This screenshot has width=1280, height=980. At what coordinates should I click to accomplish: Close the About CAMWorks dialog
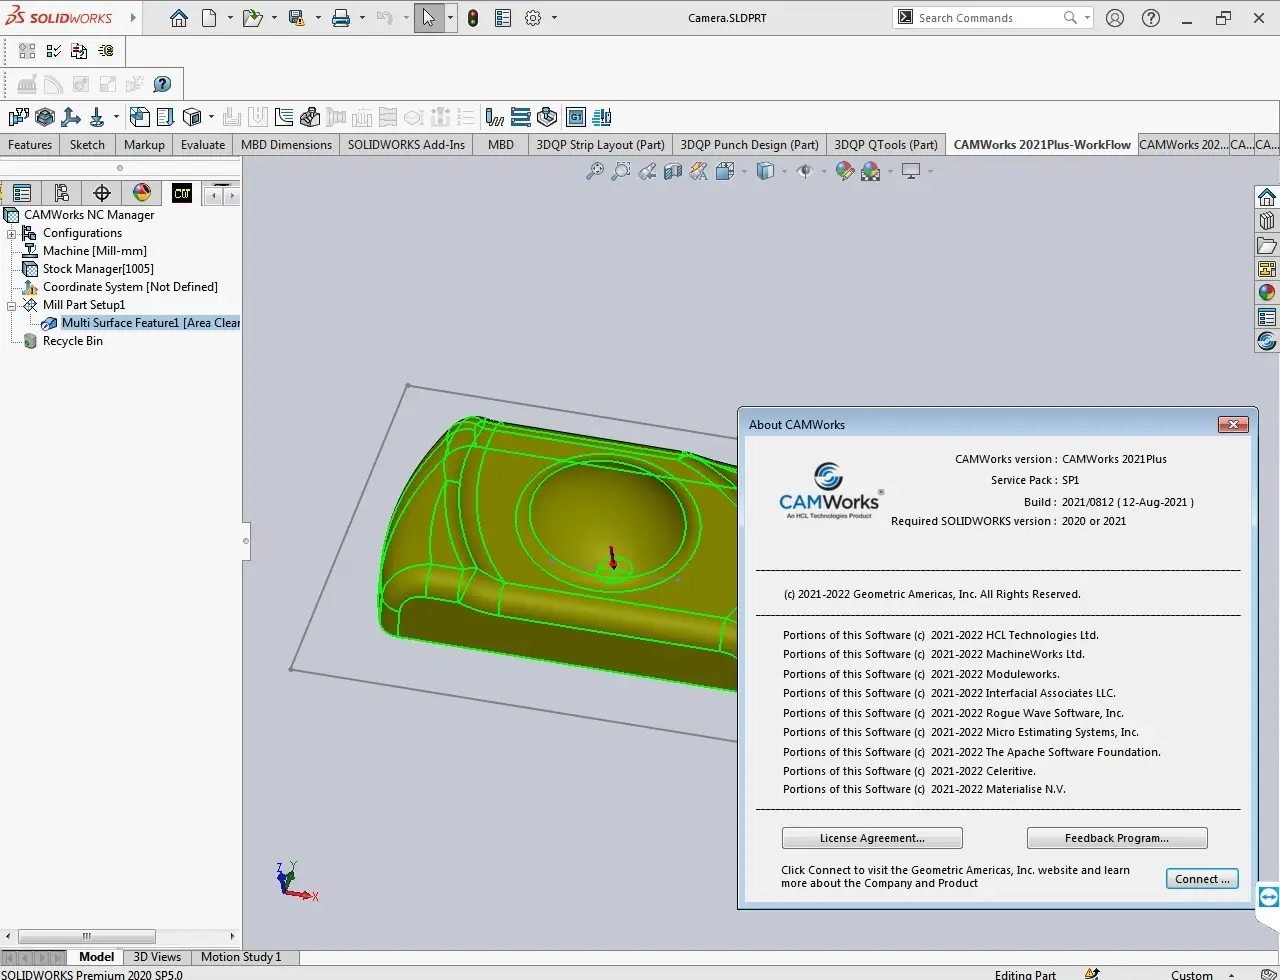[x=1233, y=425]
